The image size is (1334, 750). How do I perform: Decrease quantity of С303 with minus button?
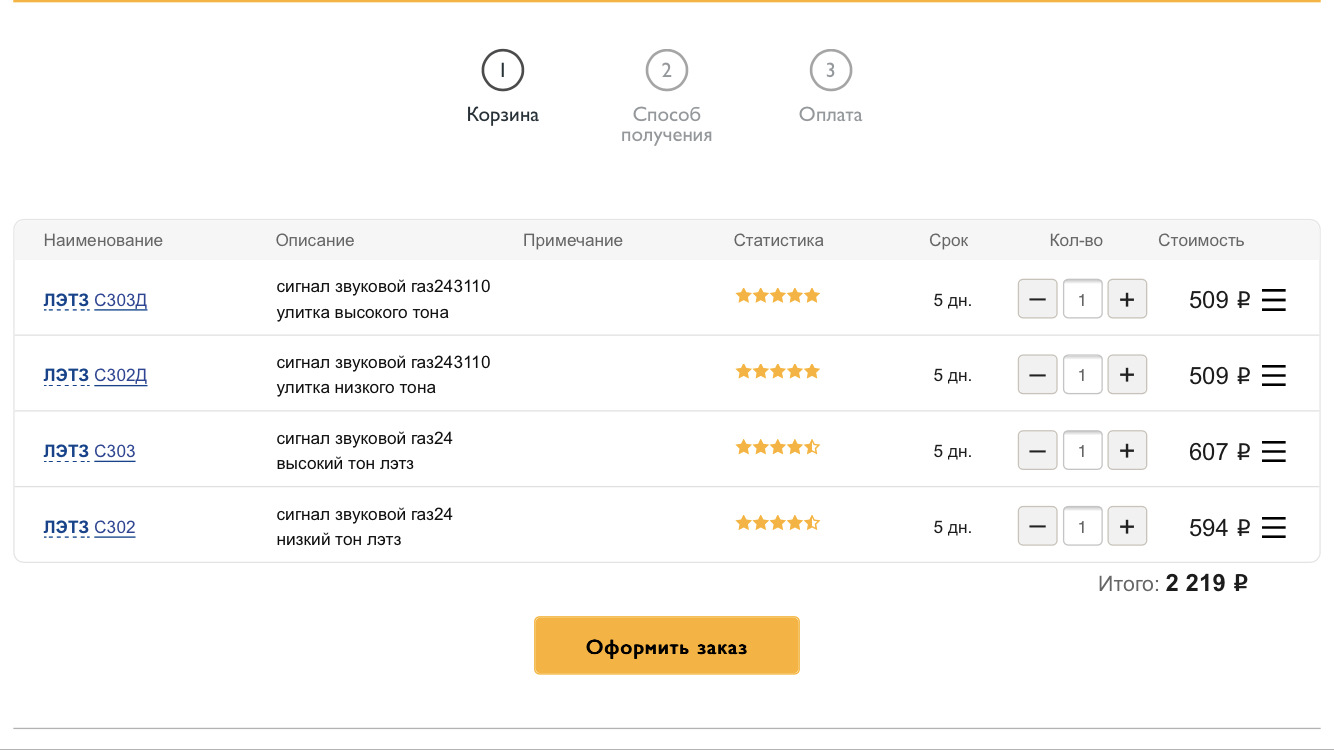point(1037,451)
